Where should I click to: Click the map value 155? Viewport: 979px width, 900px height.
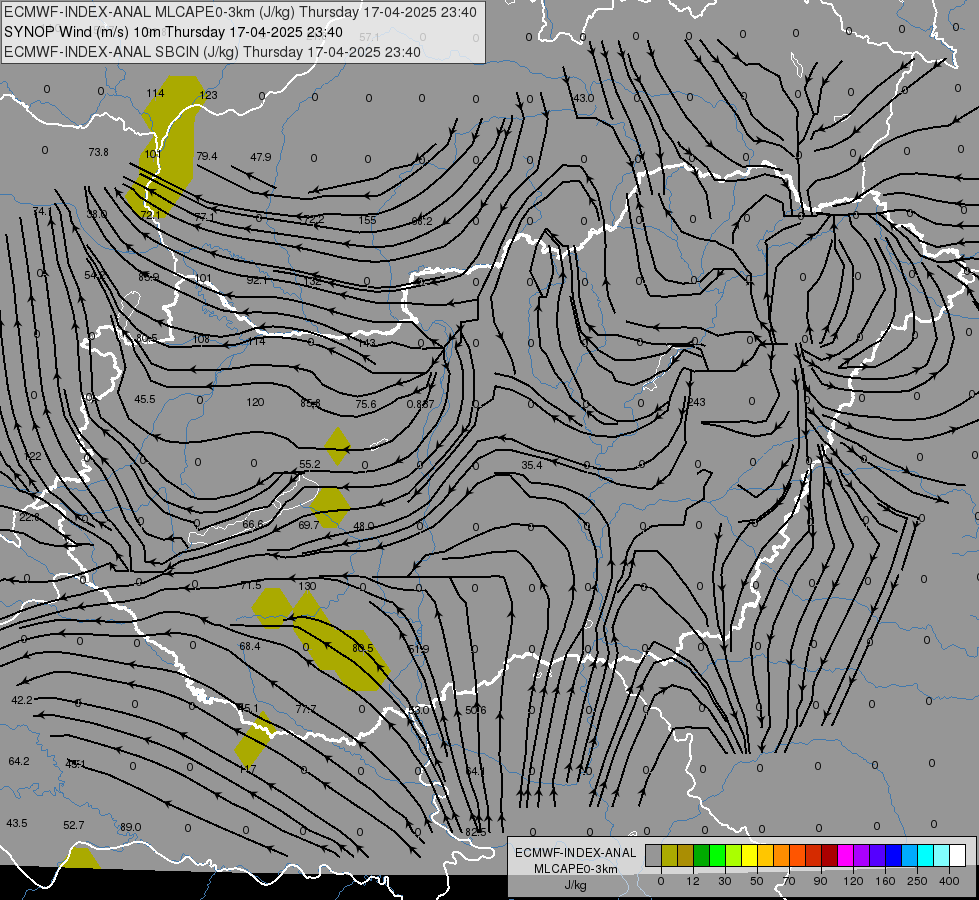click(x=367, y=220)
